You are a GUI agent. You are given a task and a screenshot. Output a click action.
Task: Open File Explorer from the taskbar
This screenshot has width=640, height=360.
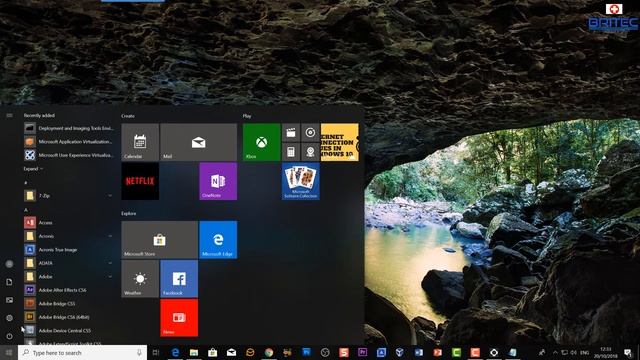point(194,353)
